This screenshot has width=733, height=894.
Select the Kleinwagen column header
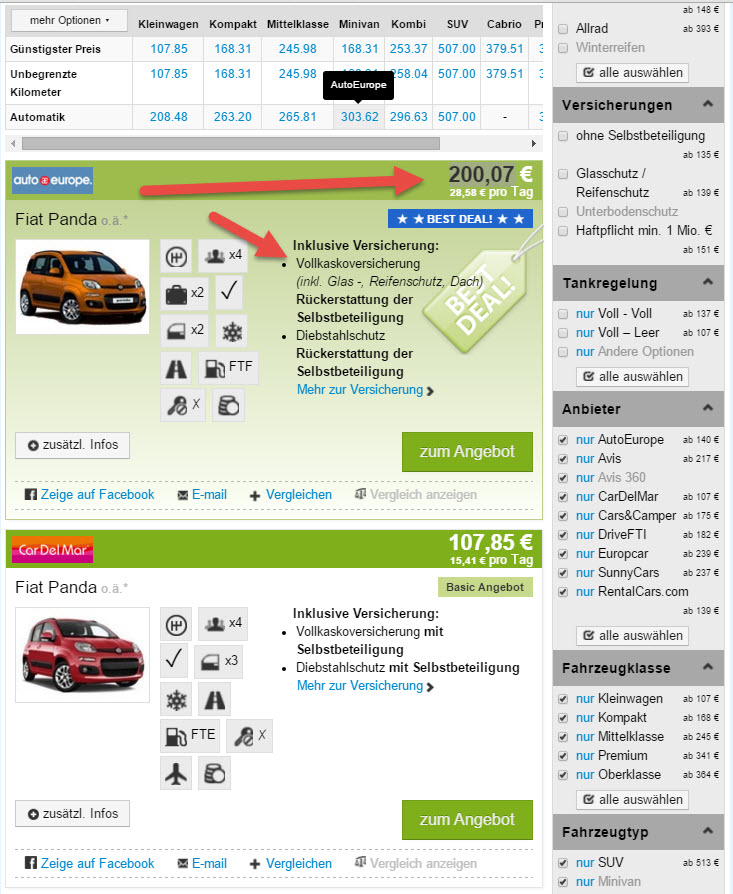click(168, 24)
